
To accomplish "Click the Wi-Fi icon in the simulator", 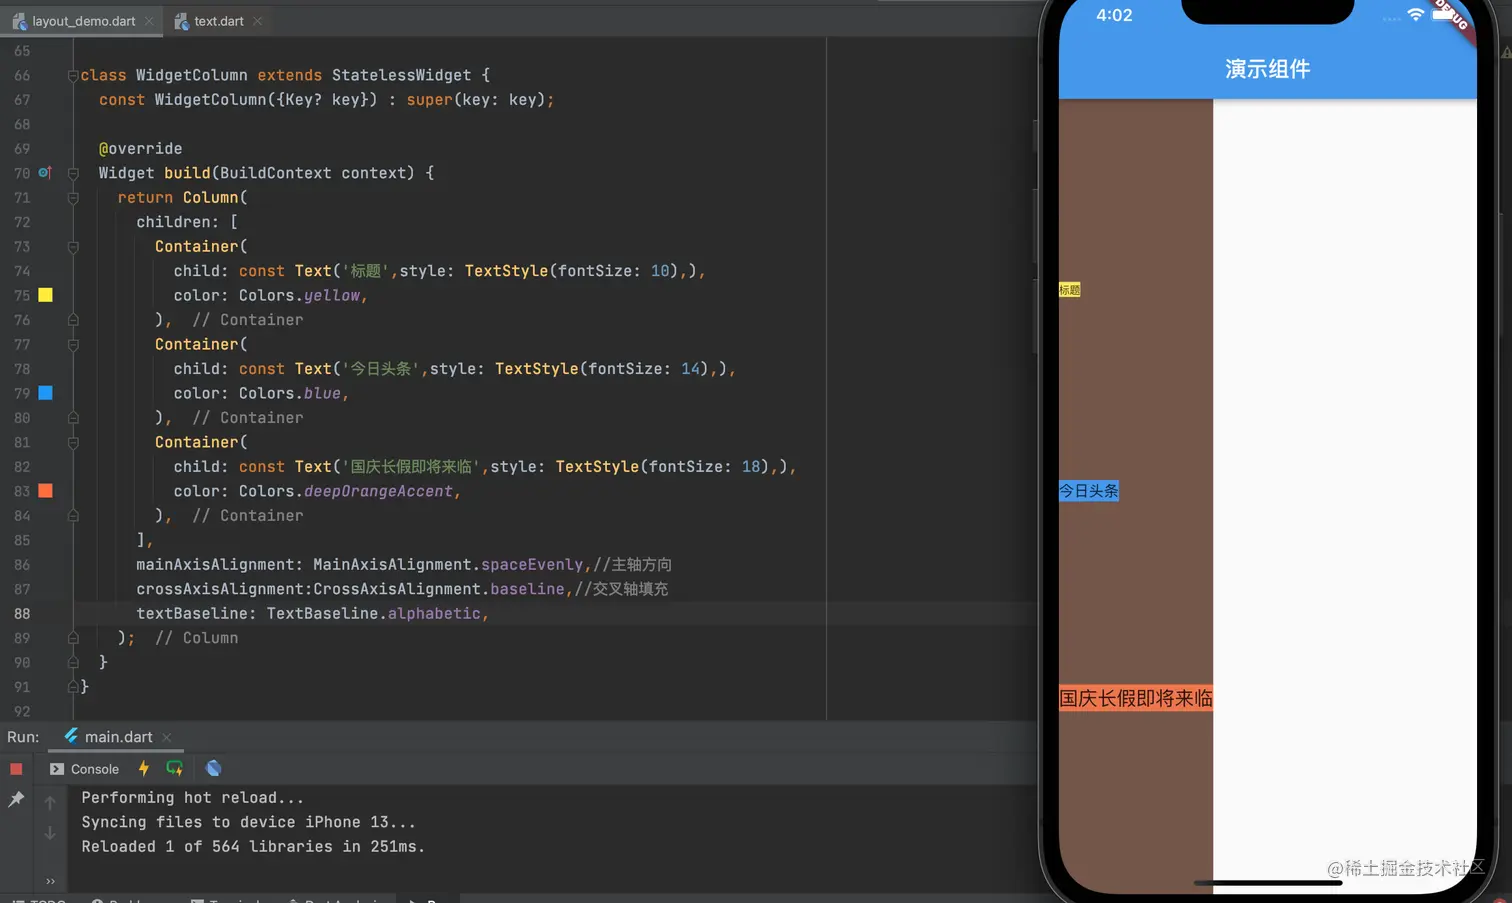I will [x=1415, y=15].
